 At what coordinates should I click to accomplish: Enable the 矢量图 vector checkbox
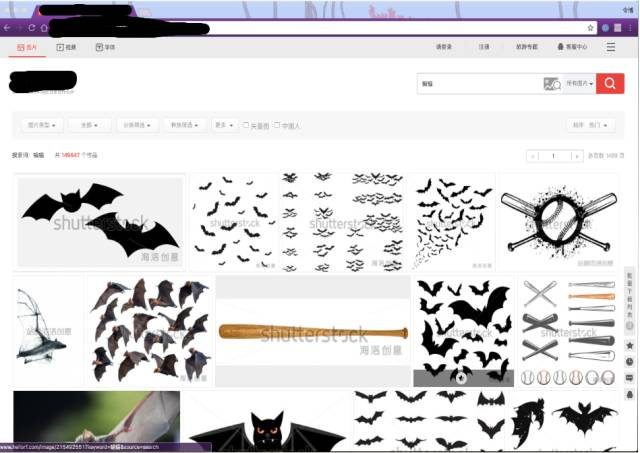pyautogui.click(x=246, y=125)
